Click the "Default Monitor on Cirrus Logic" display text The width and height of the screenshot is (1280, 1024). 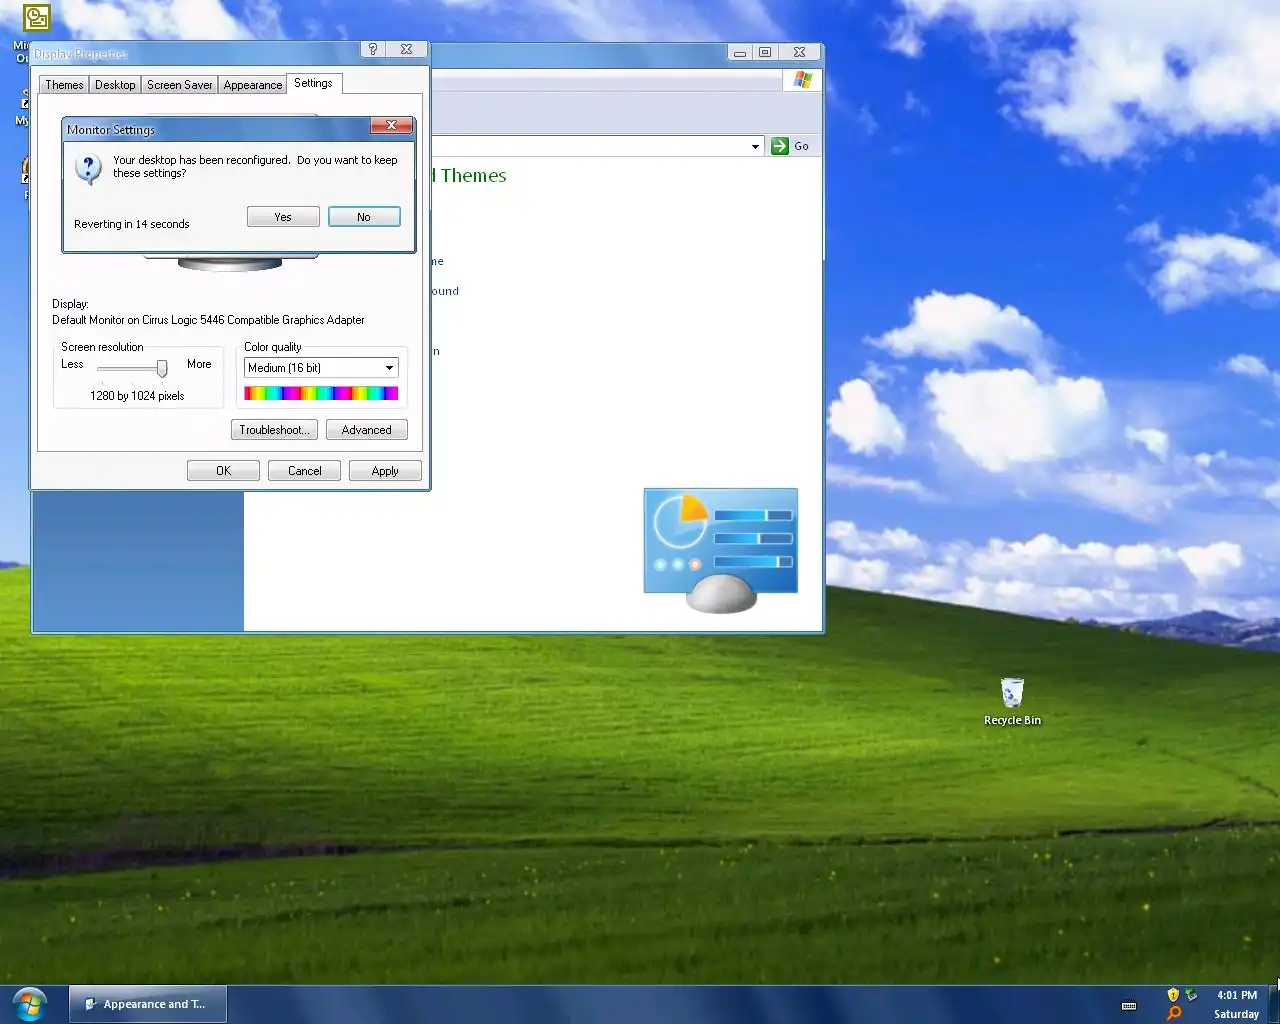point(208,320)
